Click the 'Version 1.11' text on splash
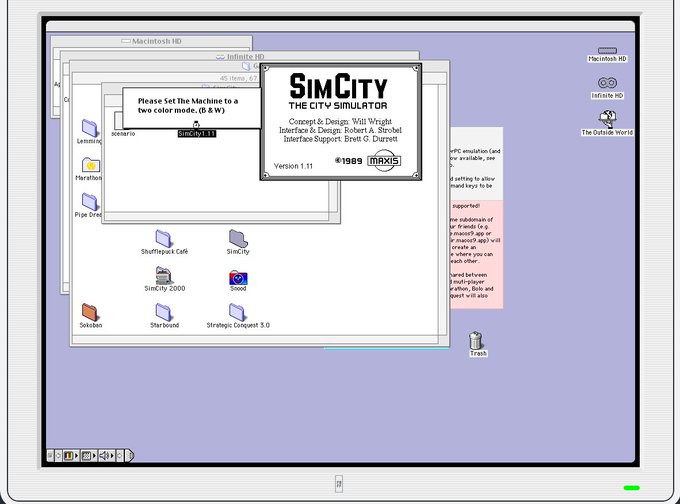 (x=293, y=166)
